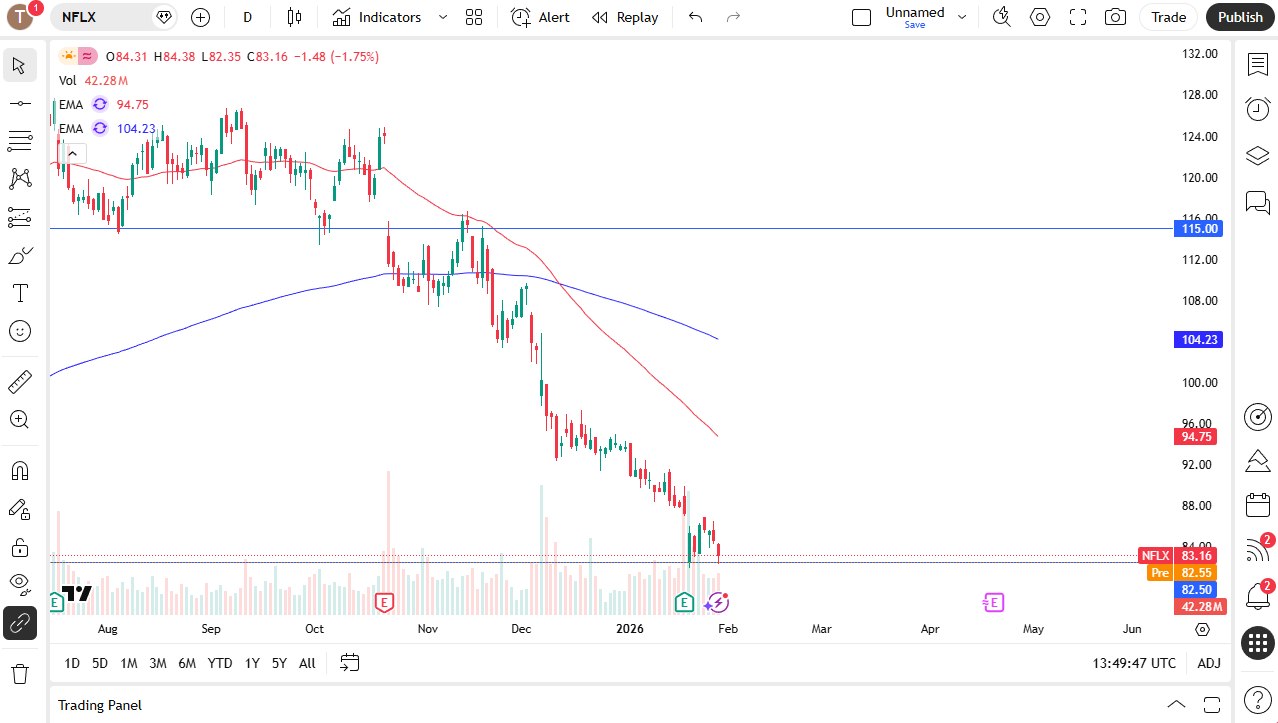Viewport: 1278px width, 723px height.
Task: Open the emoji and icons tool
Action: tap(19, 331)
